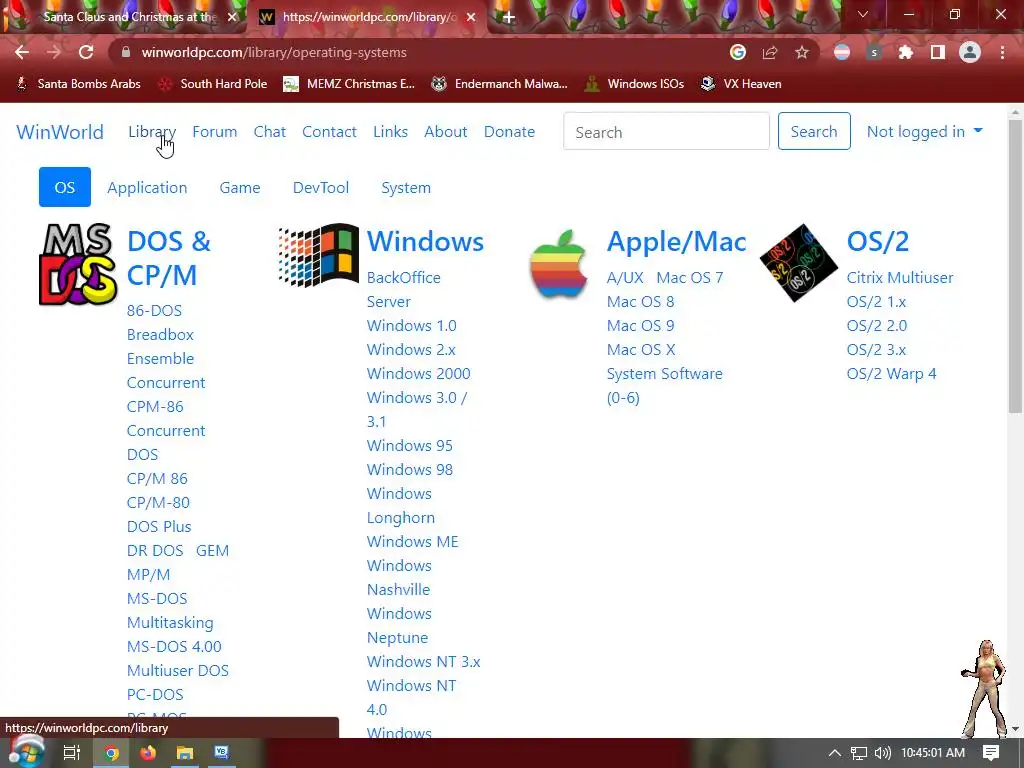The image size is (1024, 768).
Task: Open the Contact nav link
Action: tap(329, 131)
